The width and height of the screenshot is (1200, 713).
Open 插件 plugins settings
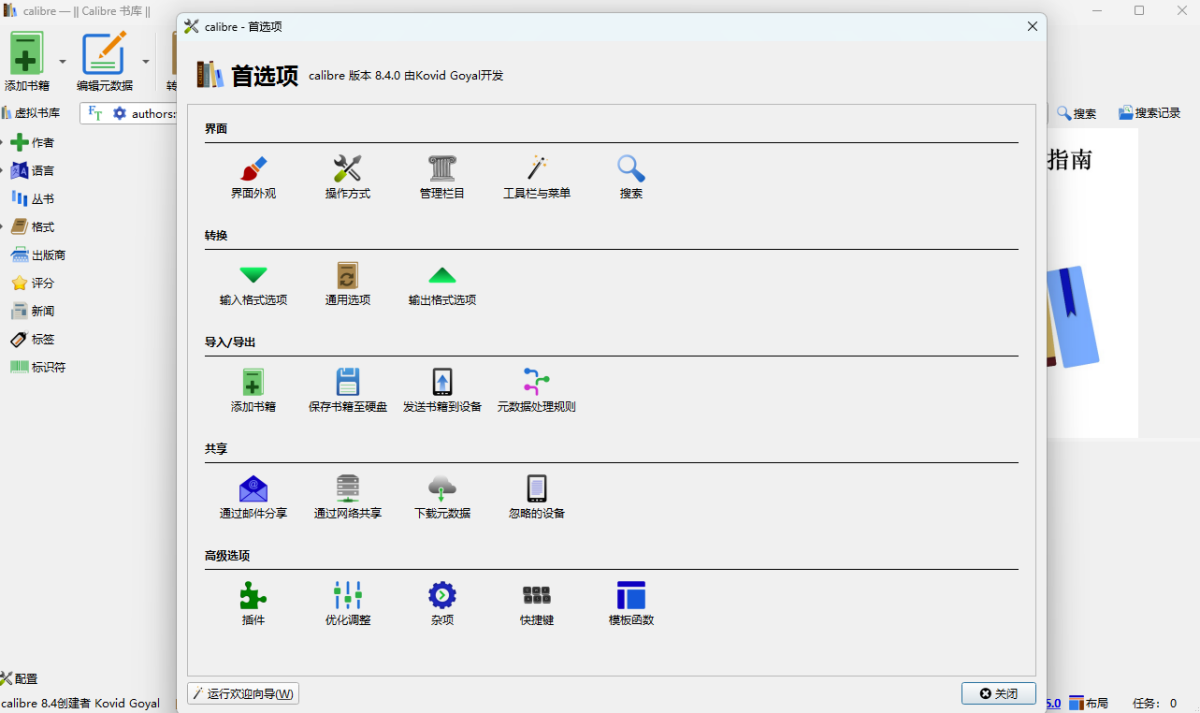point(253,603)
